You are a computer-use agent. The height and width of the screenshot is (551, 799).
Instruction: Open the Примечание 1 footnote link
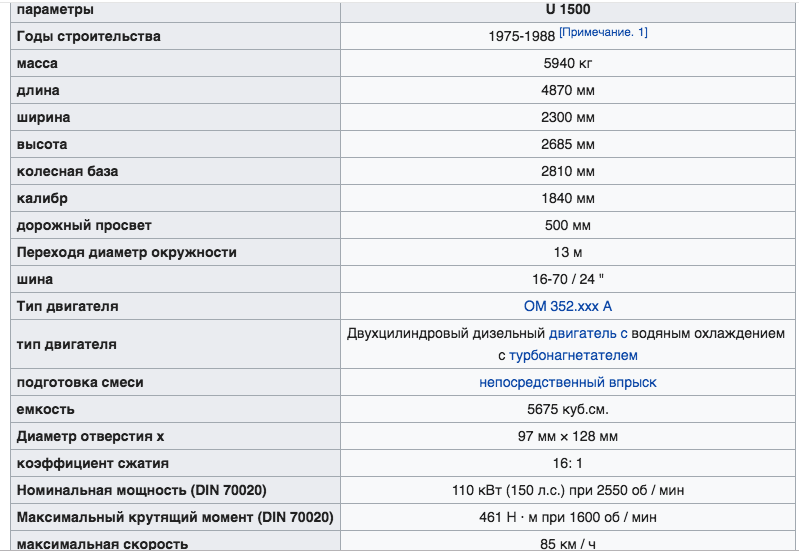(603, 32)
